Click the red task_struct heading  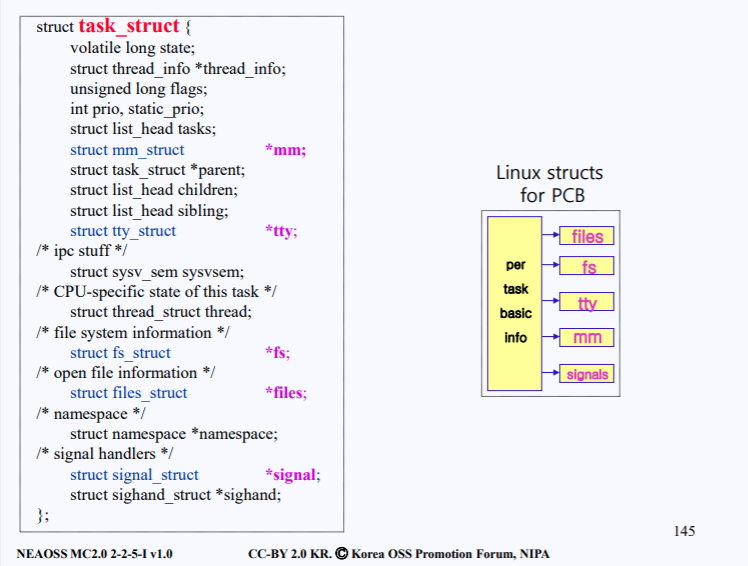(129, 26)
